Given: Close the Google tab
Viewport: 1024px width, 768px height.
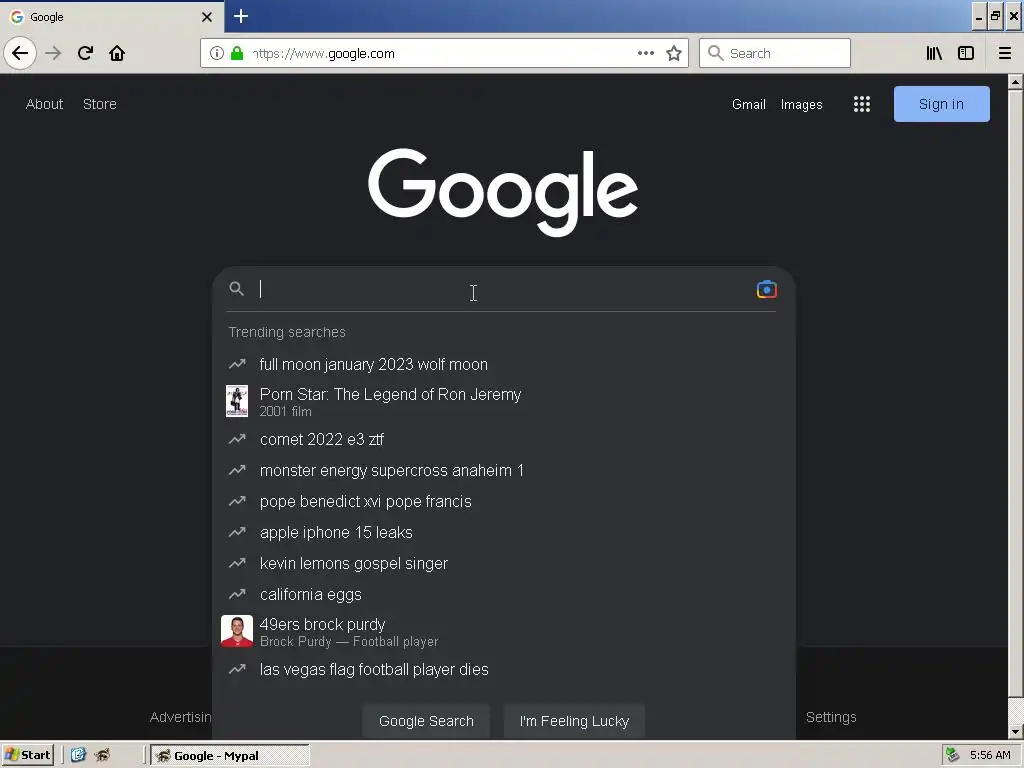Looking at the screenshot, I should click(207, 17).
